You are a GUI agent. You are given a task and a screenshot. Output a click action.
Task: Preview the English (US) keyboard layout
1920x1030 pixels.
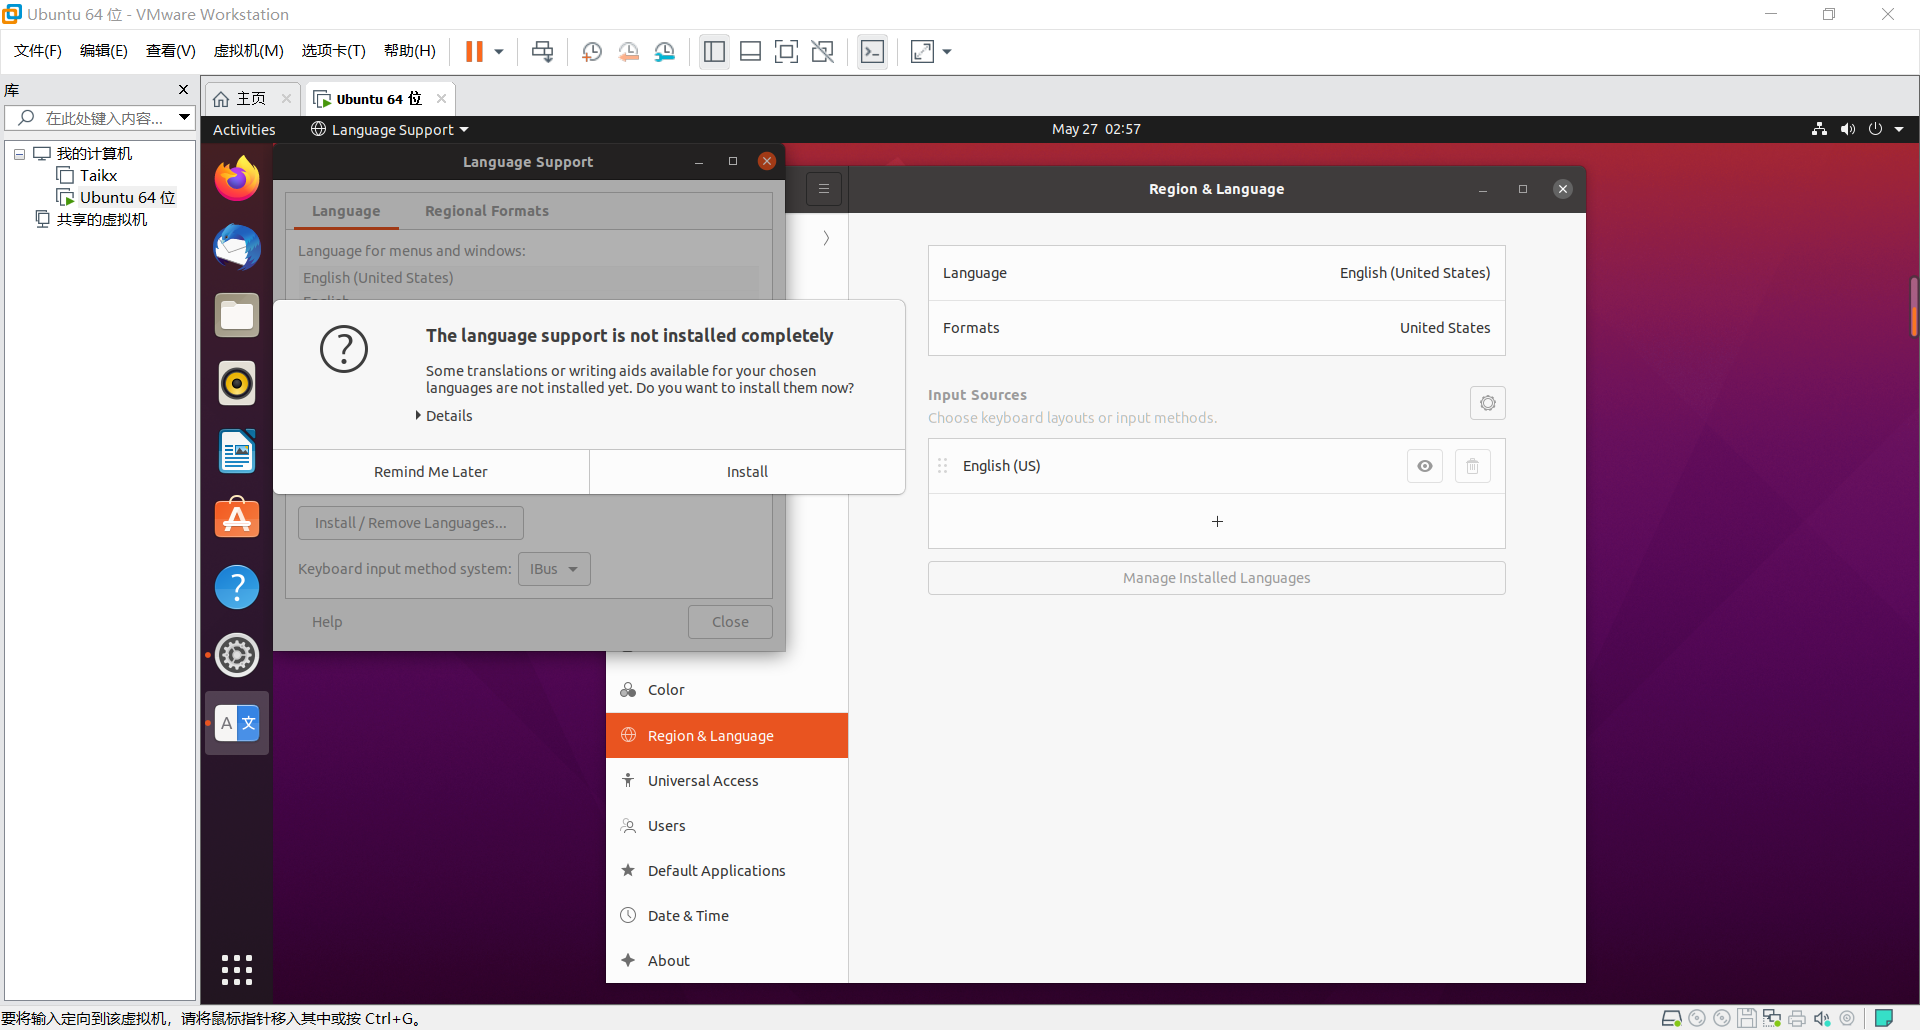[1424, 466]
